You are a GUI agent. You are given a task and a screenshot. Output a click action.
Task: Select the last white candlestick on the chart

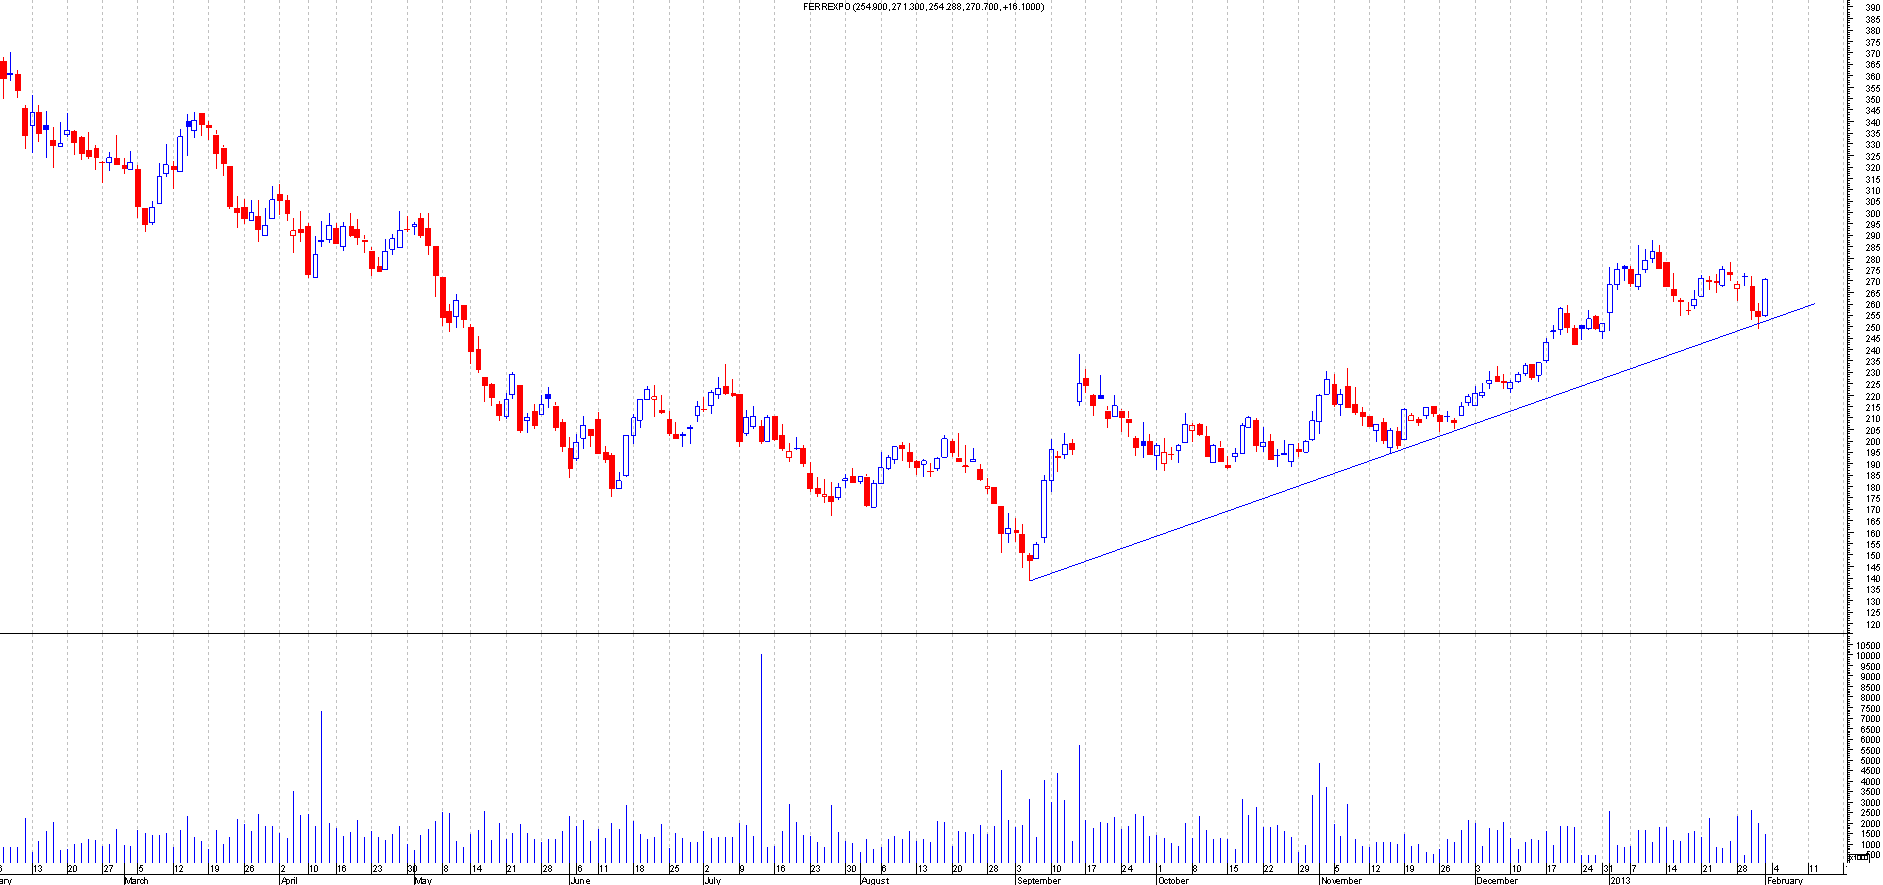[1765, 297]
